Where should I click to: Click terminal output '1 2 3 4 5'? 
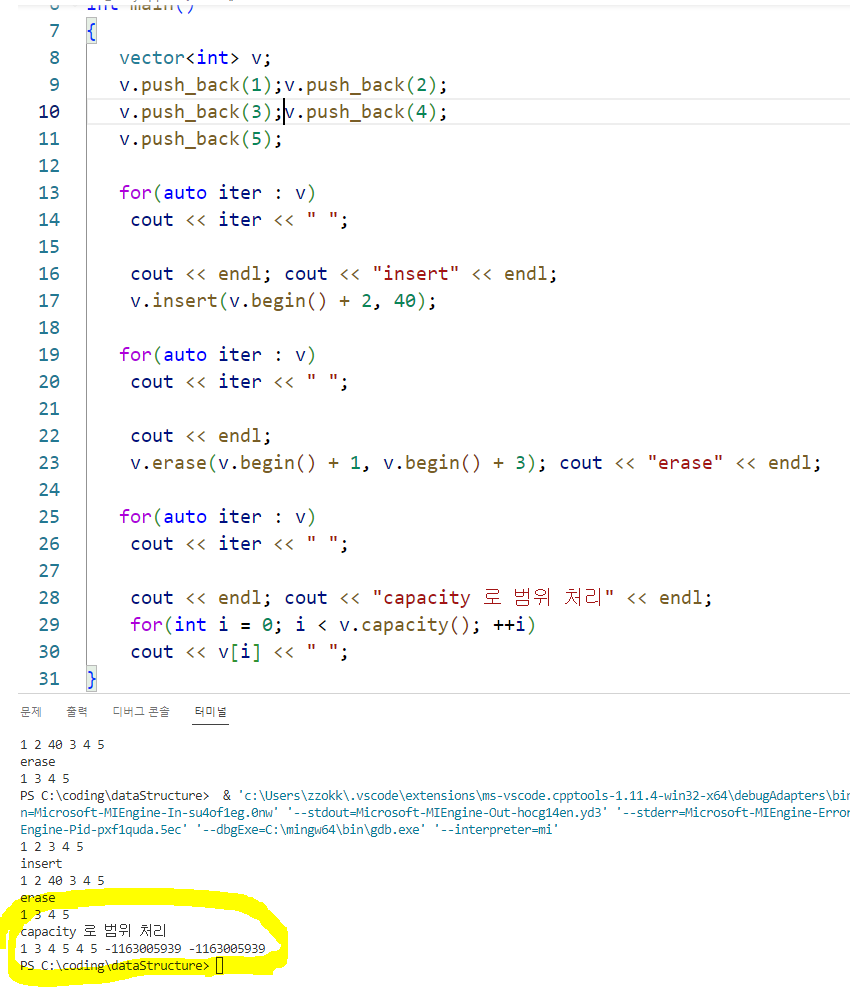[x=52, y=847]
